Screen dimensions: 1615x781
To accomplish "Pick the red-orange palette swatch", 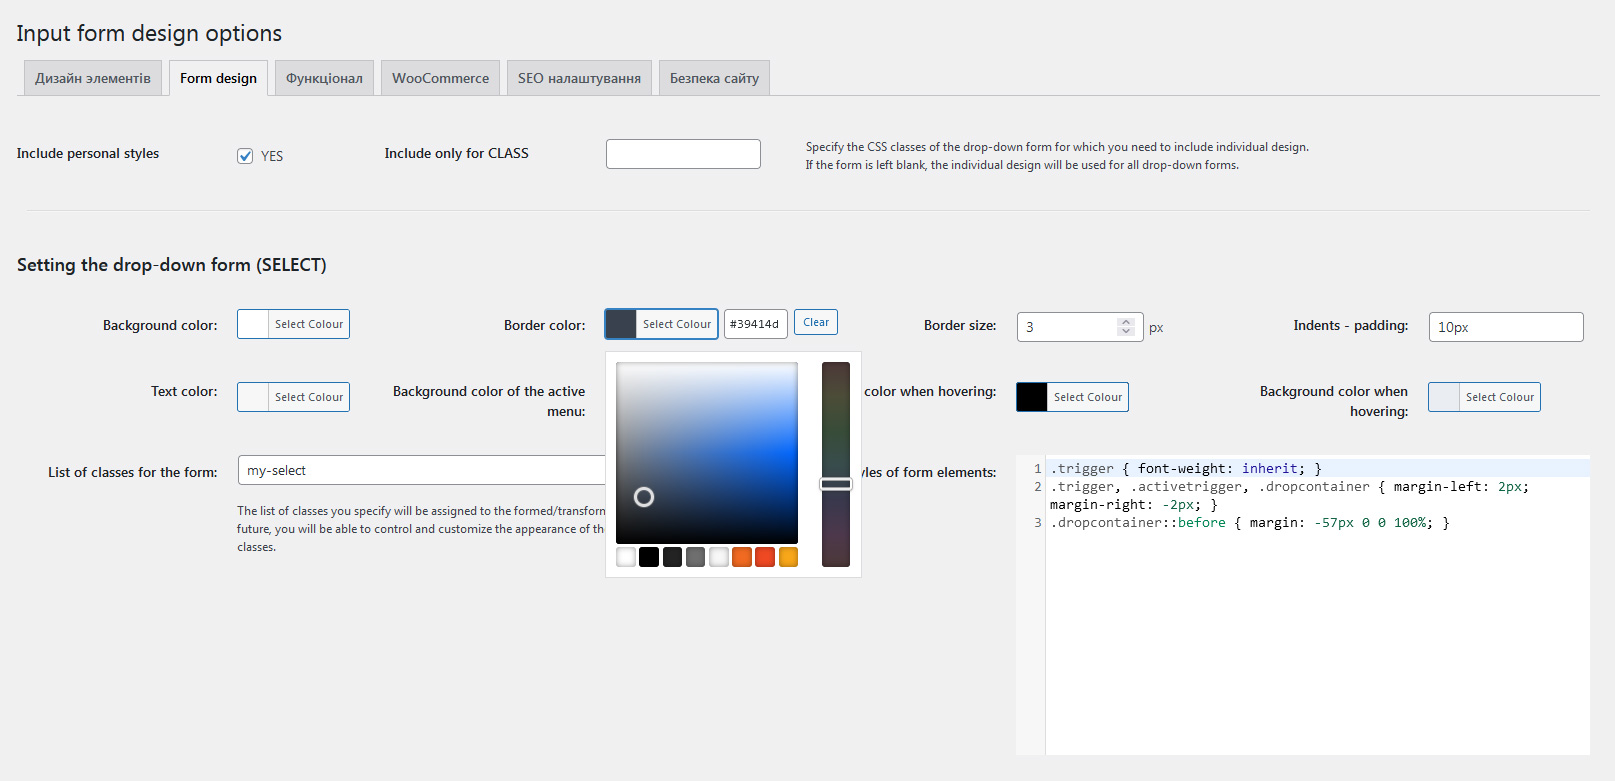I will point(765,557).
